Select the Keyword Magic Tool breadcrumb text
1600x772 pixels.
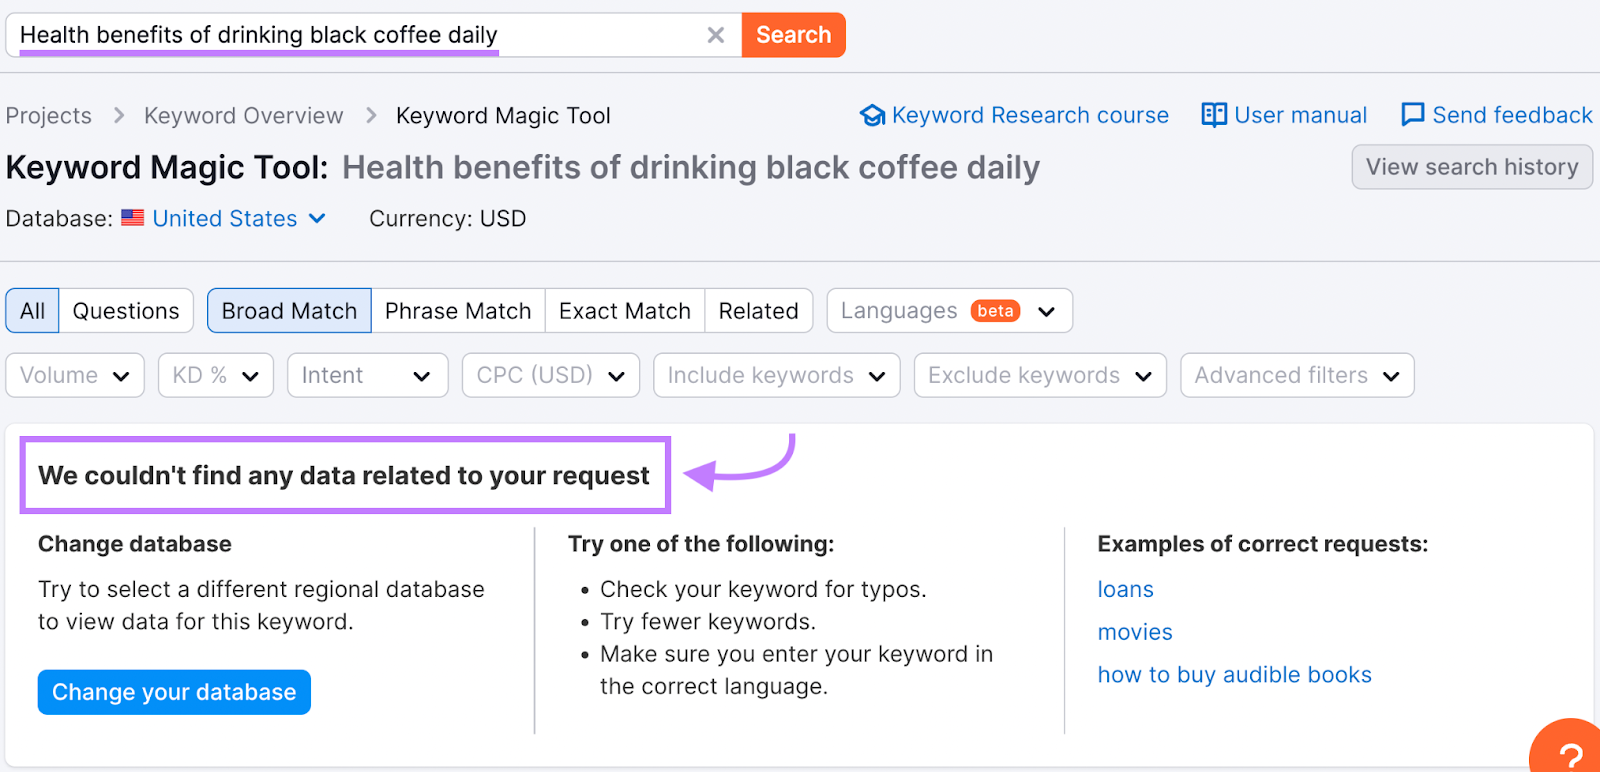(503, 116)
